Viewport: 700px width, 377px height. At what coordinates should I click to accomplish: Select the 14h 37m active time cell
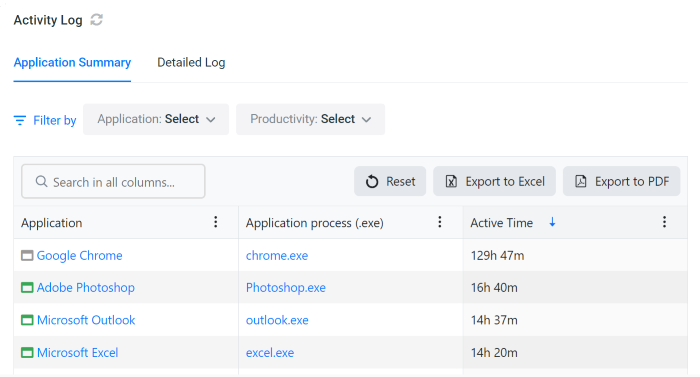coord(575,320)
